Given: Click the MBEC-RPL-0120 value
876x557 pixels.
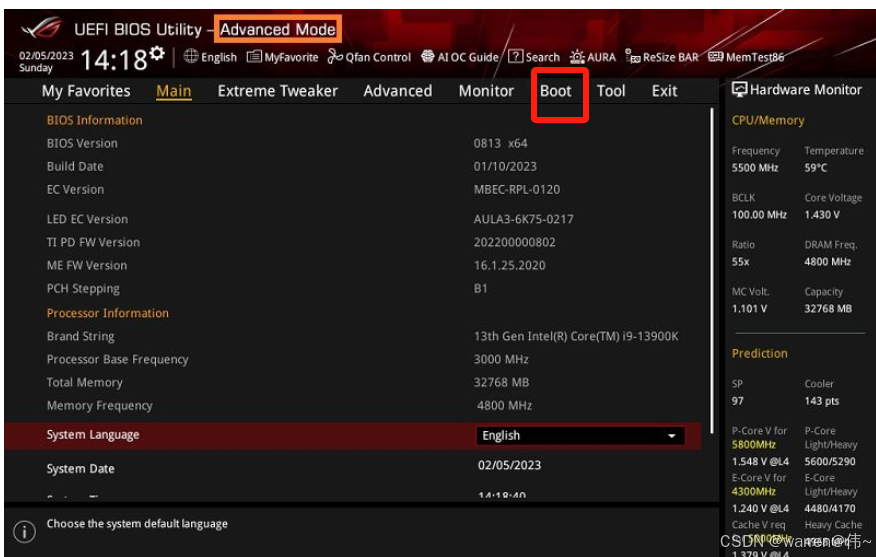Looking at the screenshot, I should pyautogui.click(x=517, y=189).
